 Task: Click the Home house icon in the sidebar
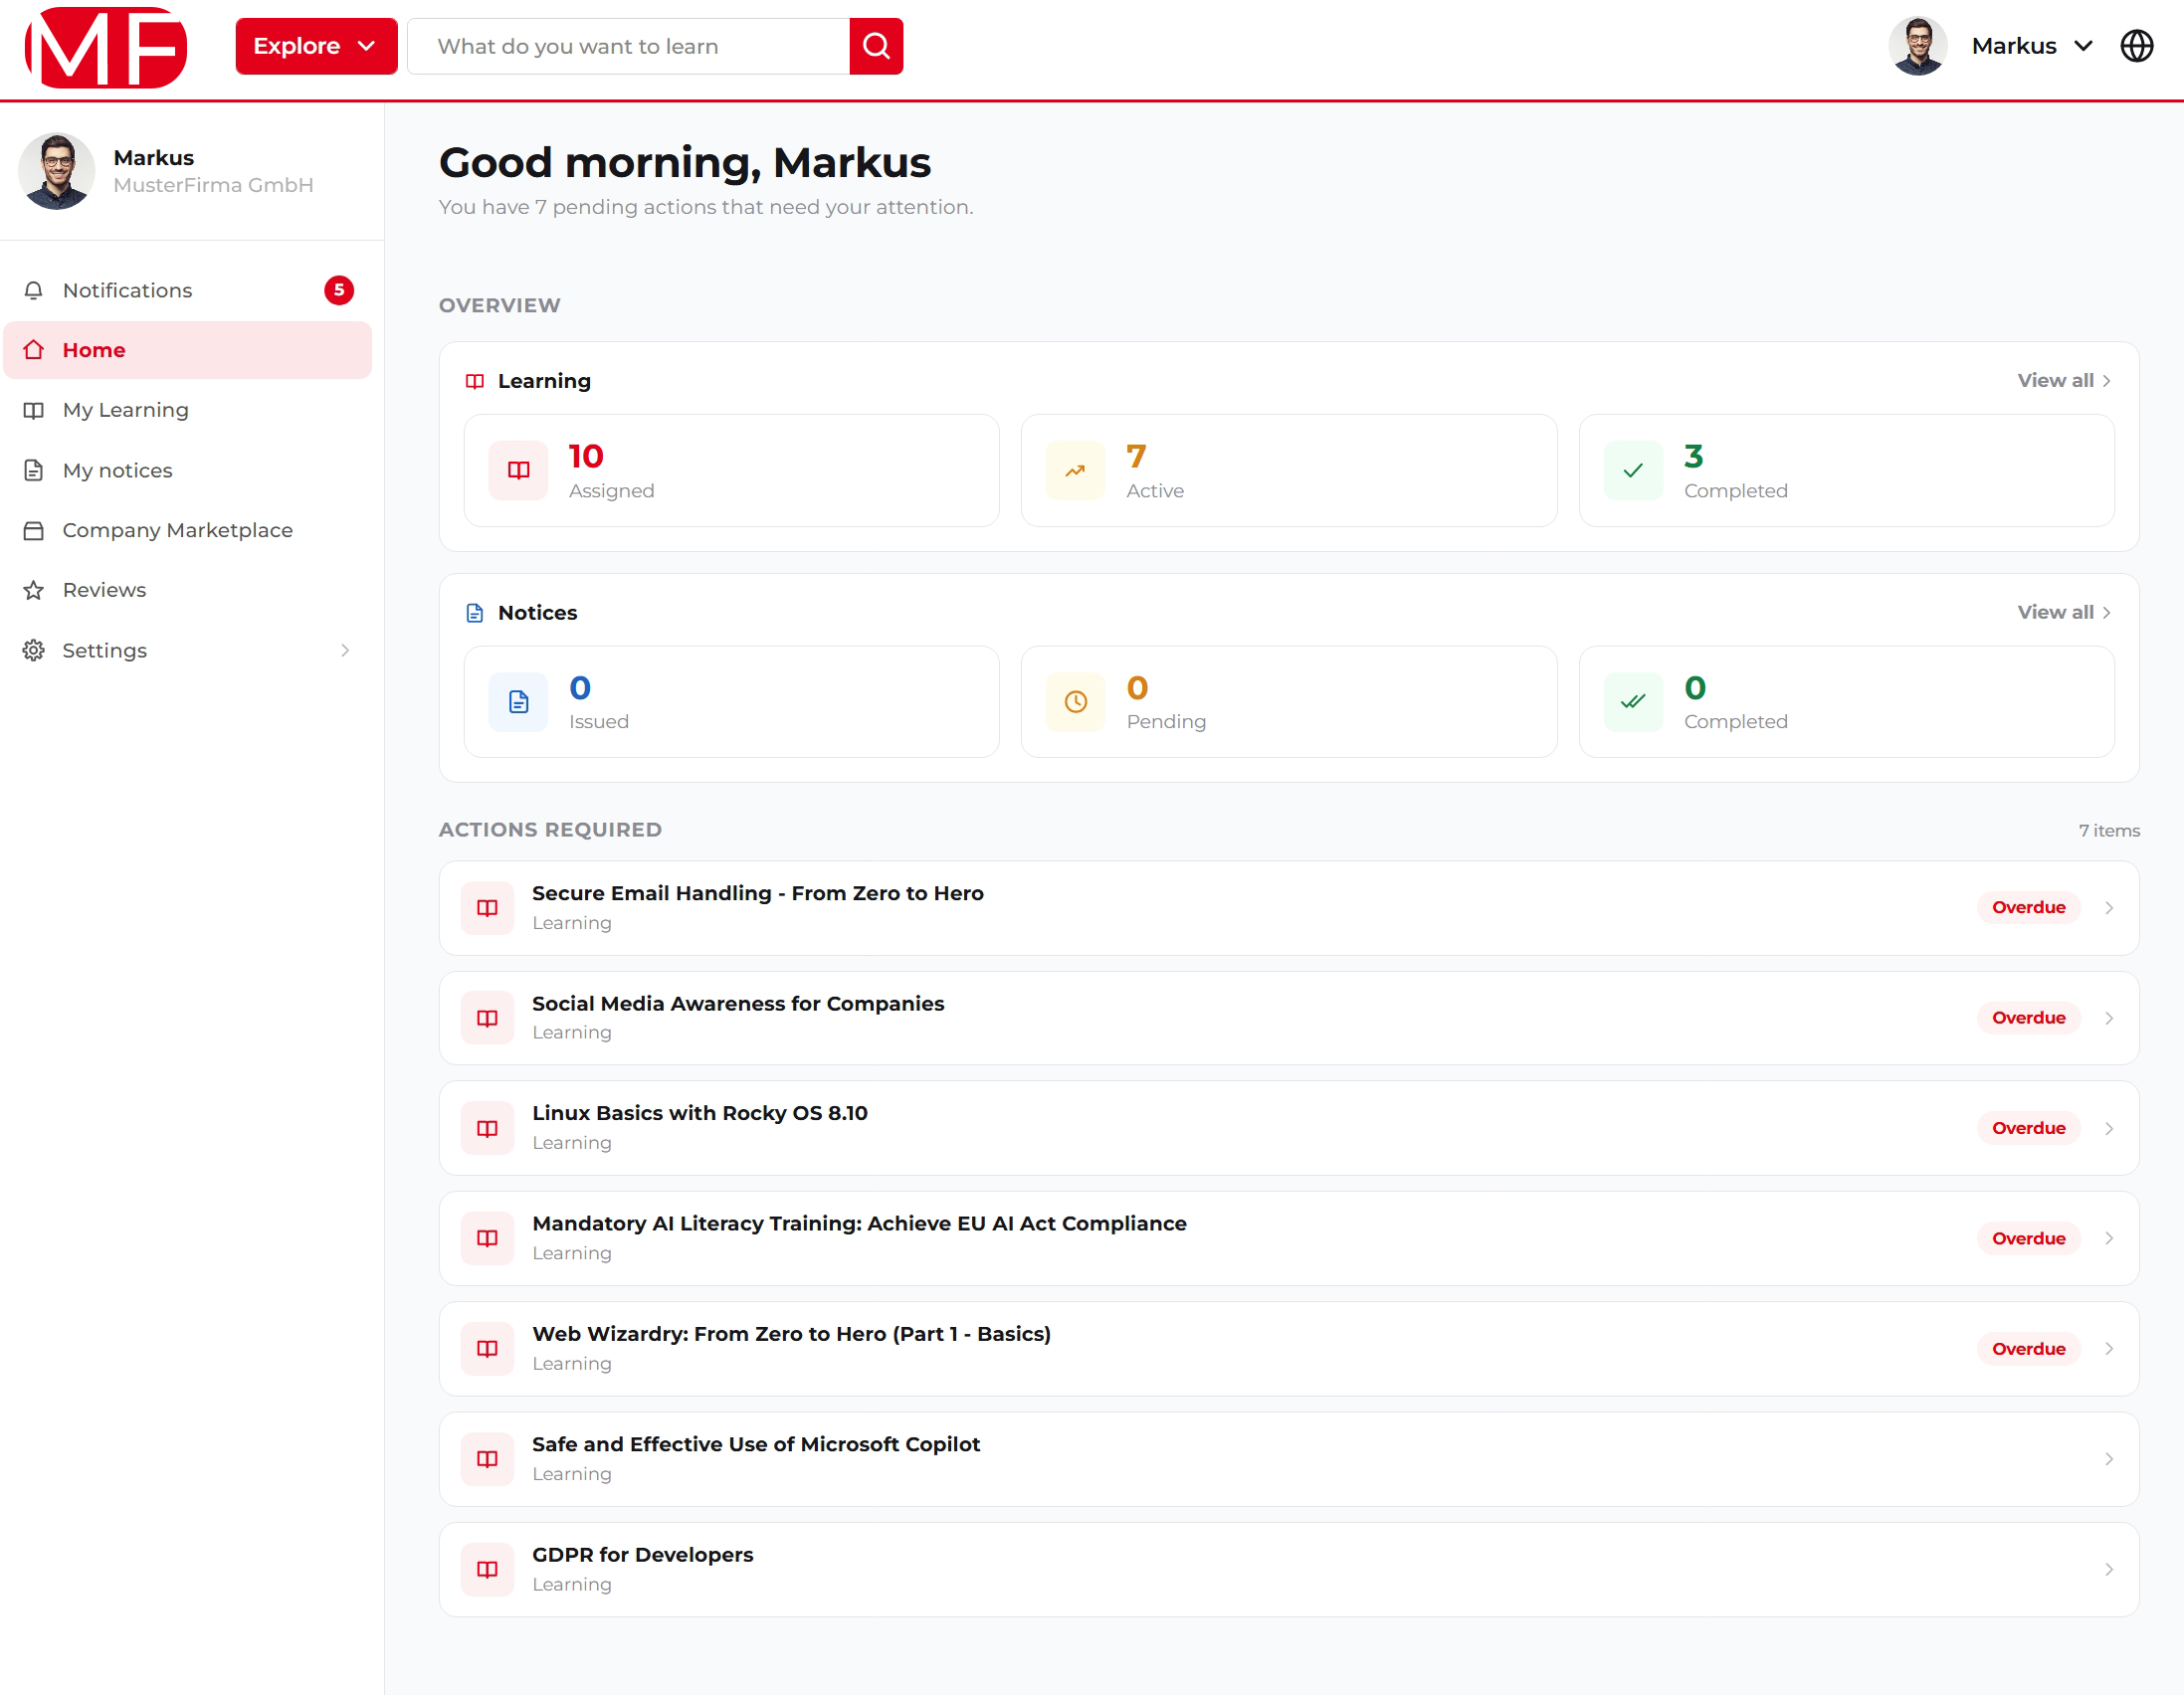[34, 350]
